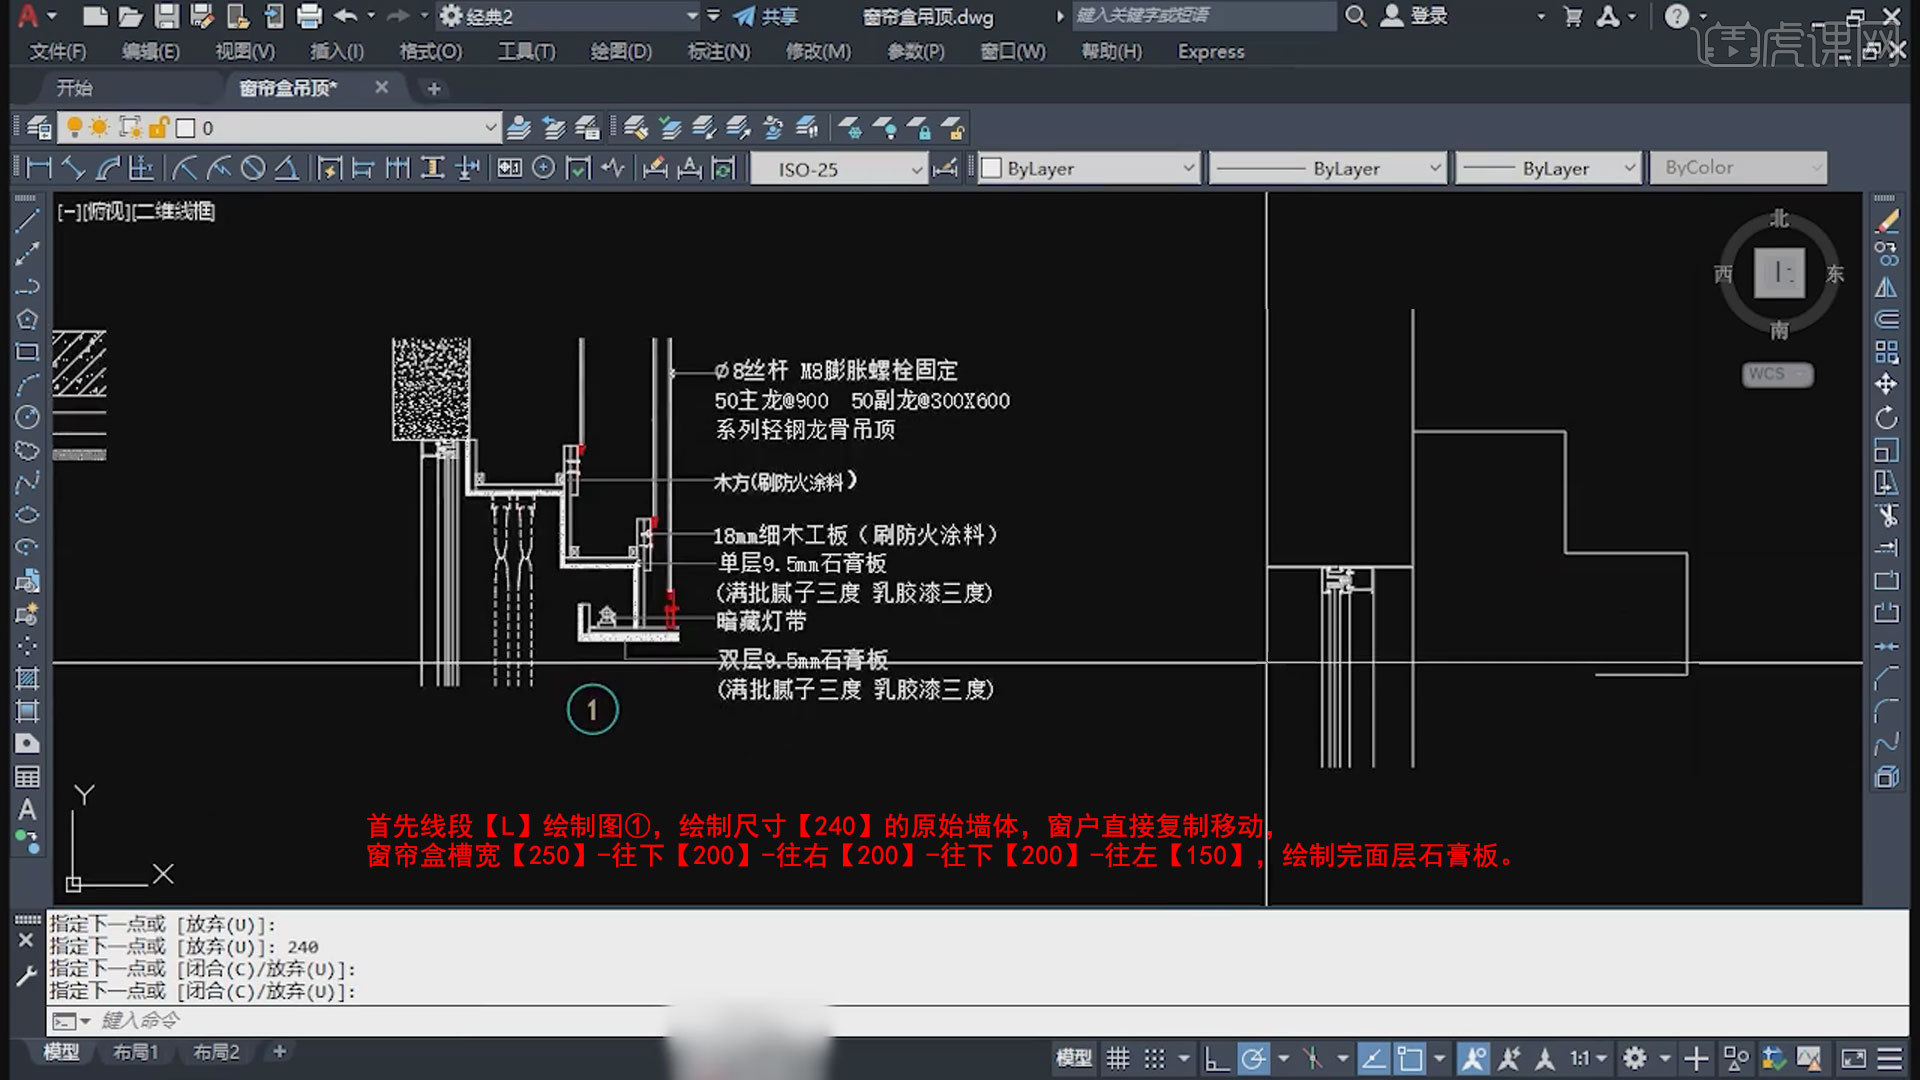The width and height of the screenshot is (1920, 1080).
Task: Select the Diameter Dimension tool
Action: coord(253,168)
